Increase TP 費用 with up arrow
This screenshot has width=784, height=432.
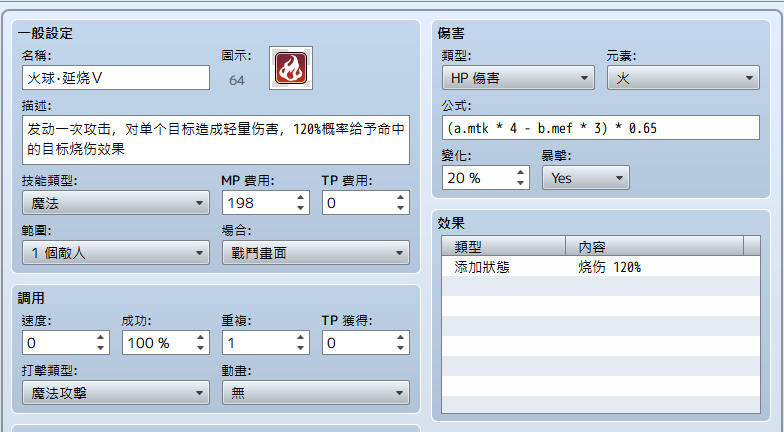tap(400, 198)
